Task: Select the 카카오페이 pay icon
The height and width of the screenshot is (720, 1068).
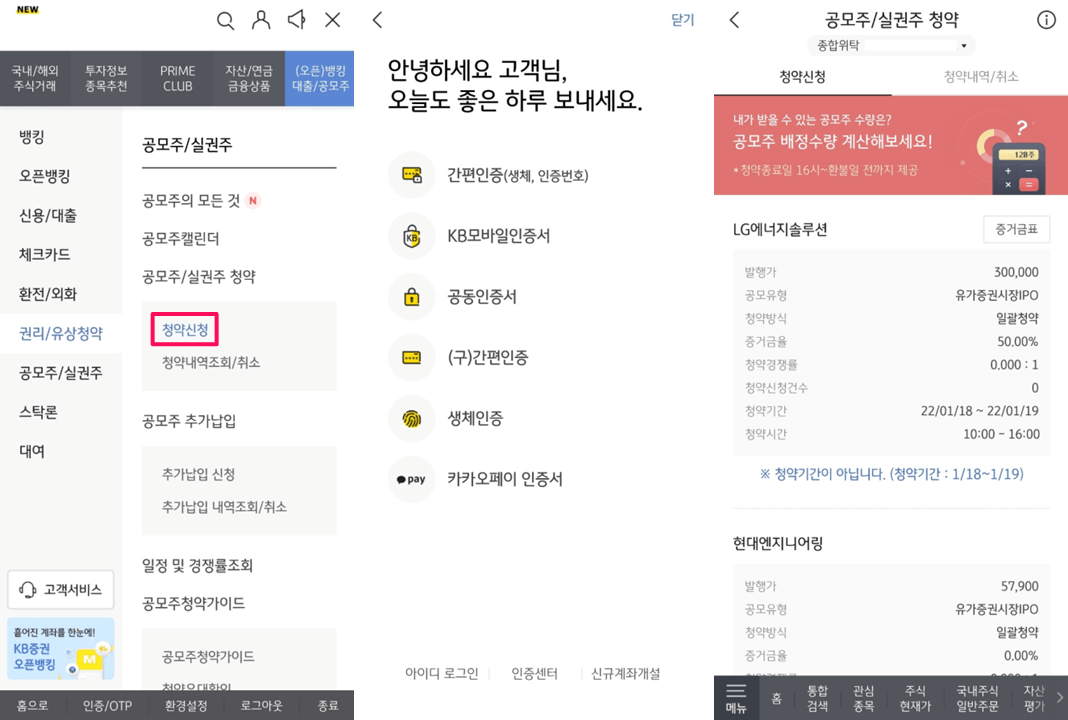Action: pos(411,479)
